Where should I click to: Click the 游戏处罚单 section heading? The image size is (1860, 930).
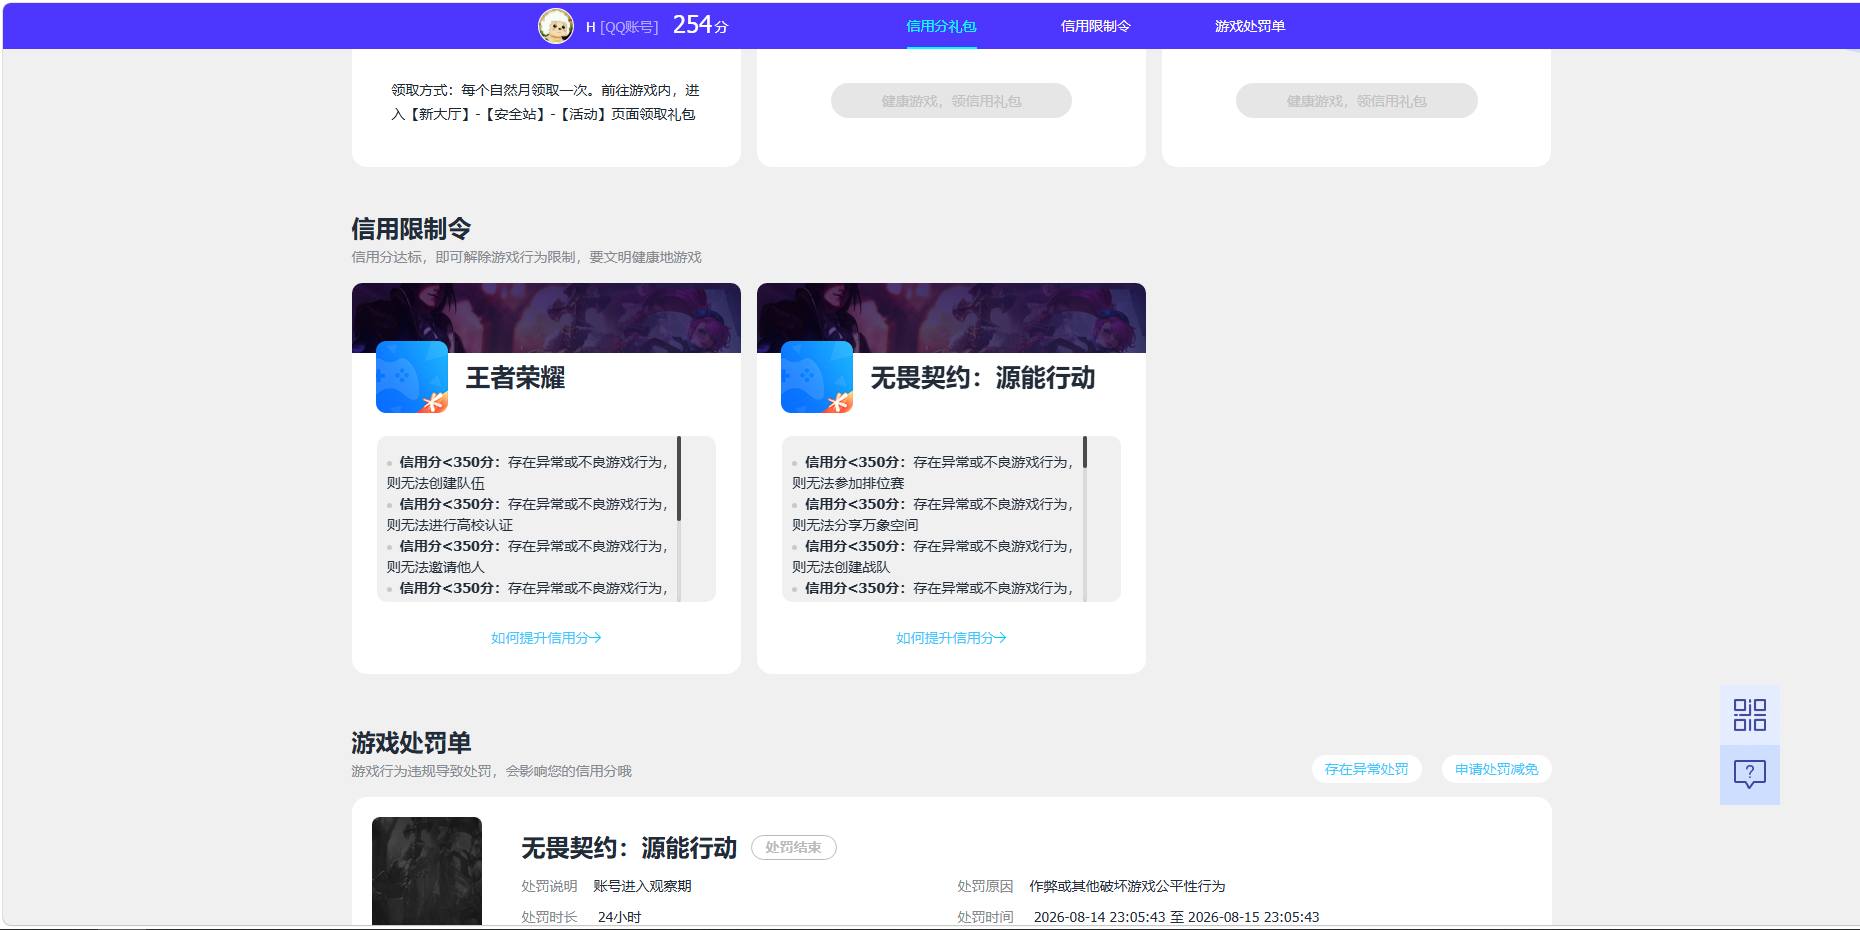[x=411, y=743]
